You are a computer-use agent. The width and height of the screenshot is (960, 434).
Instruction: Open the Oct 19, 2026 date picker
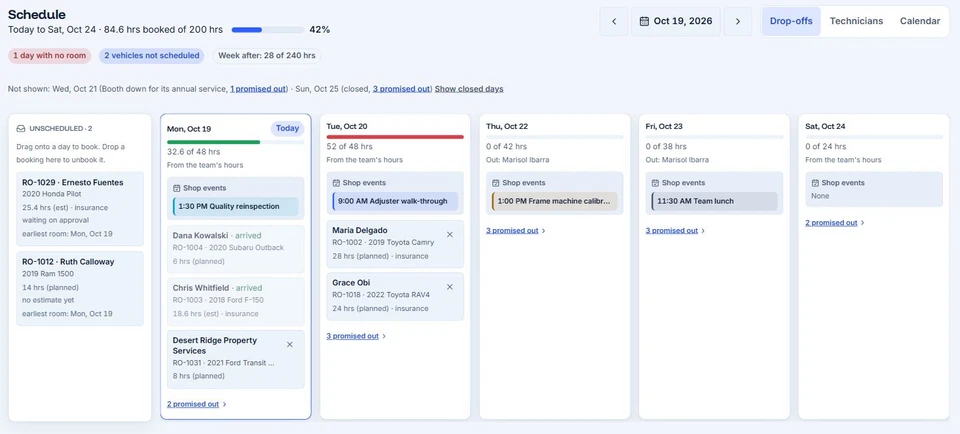(x=676, y=21)
